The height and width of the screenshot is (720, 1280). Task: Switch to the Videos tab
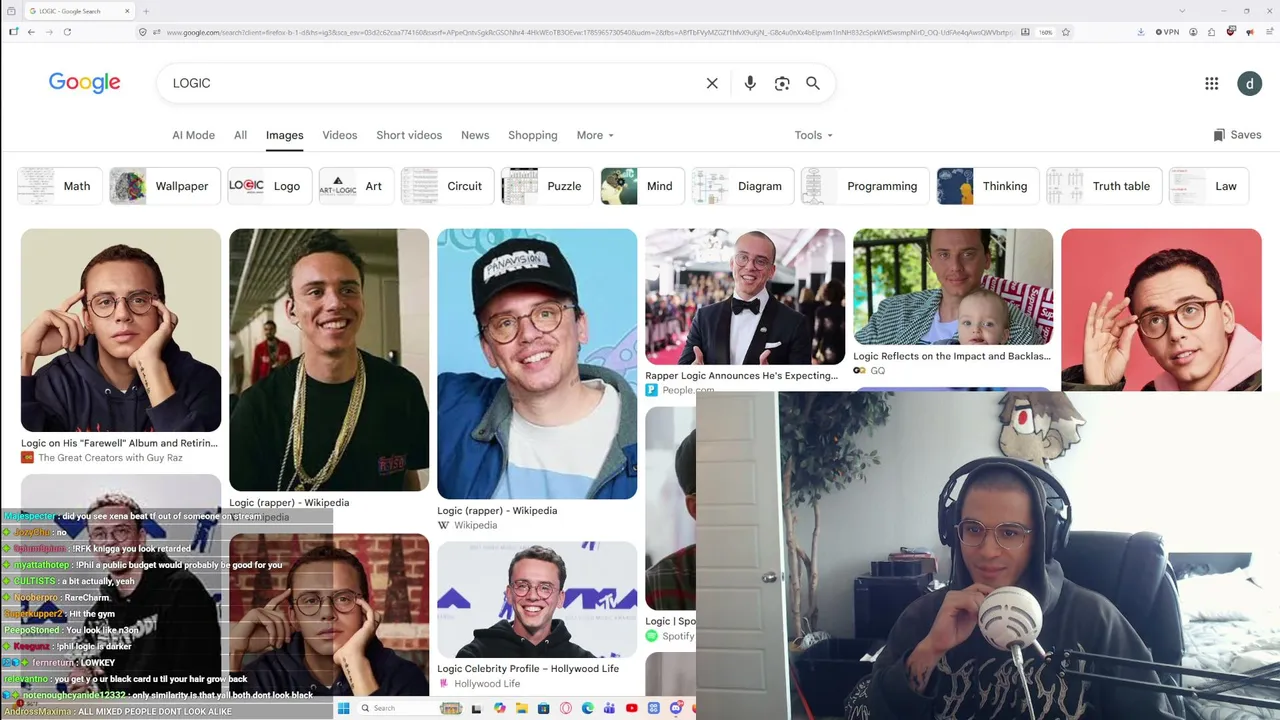click(339, 135)
